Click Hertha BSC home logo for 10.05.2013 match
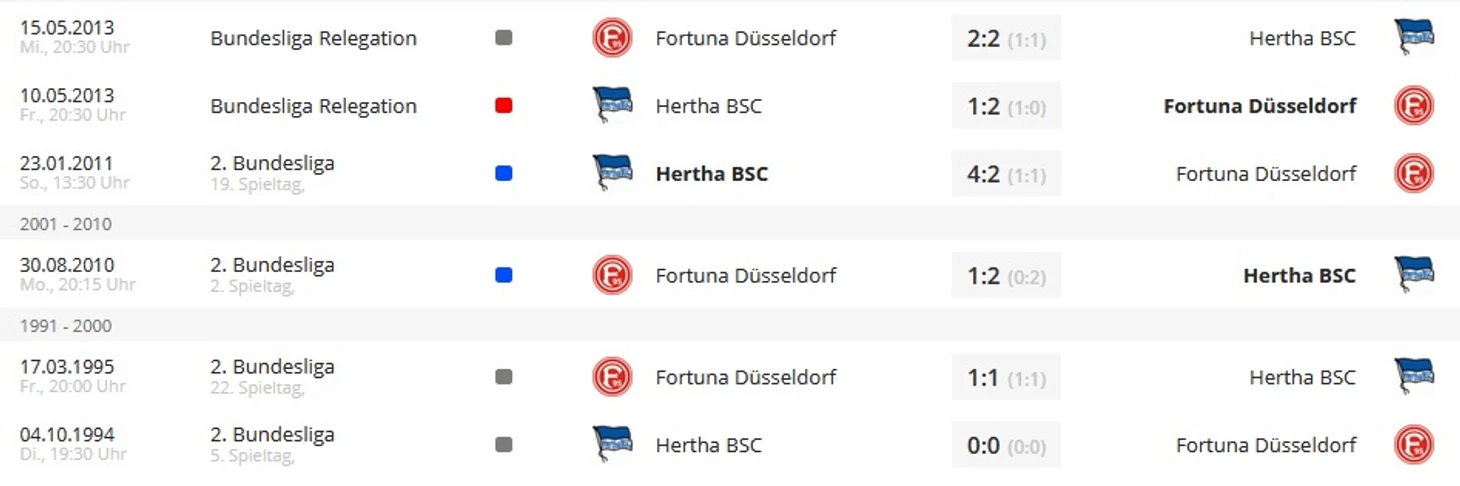1460x486 pixels. 612,105
